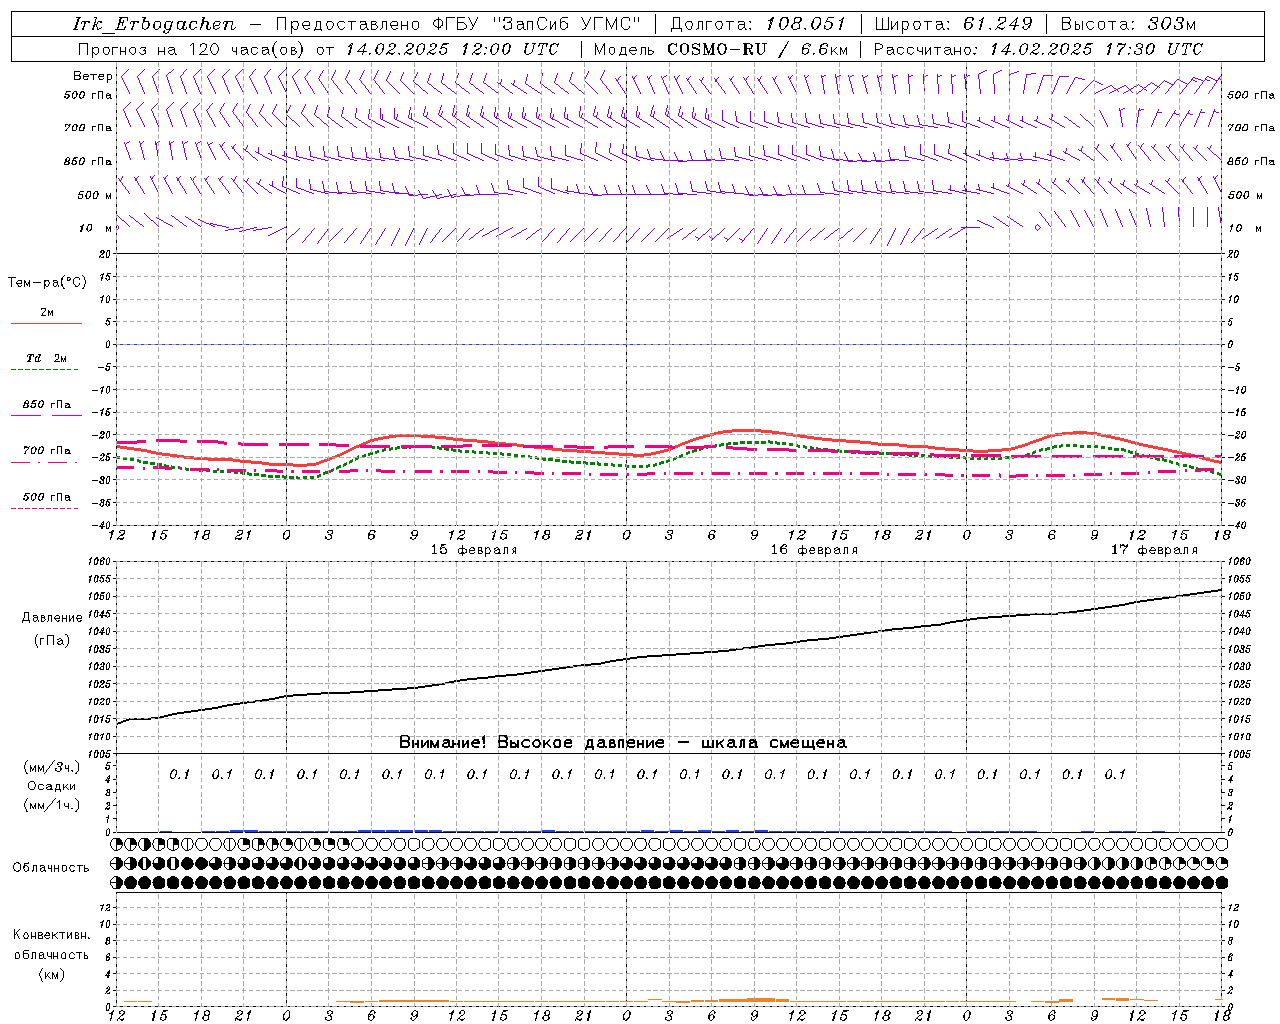1280x1024 pixels.
Task: Click the 'Модель COSMO-RU / 6.6км' label
Action: (721, 49)
